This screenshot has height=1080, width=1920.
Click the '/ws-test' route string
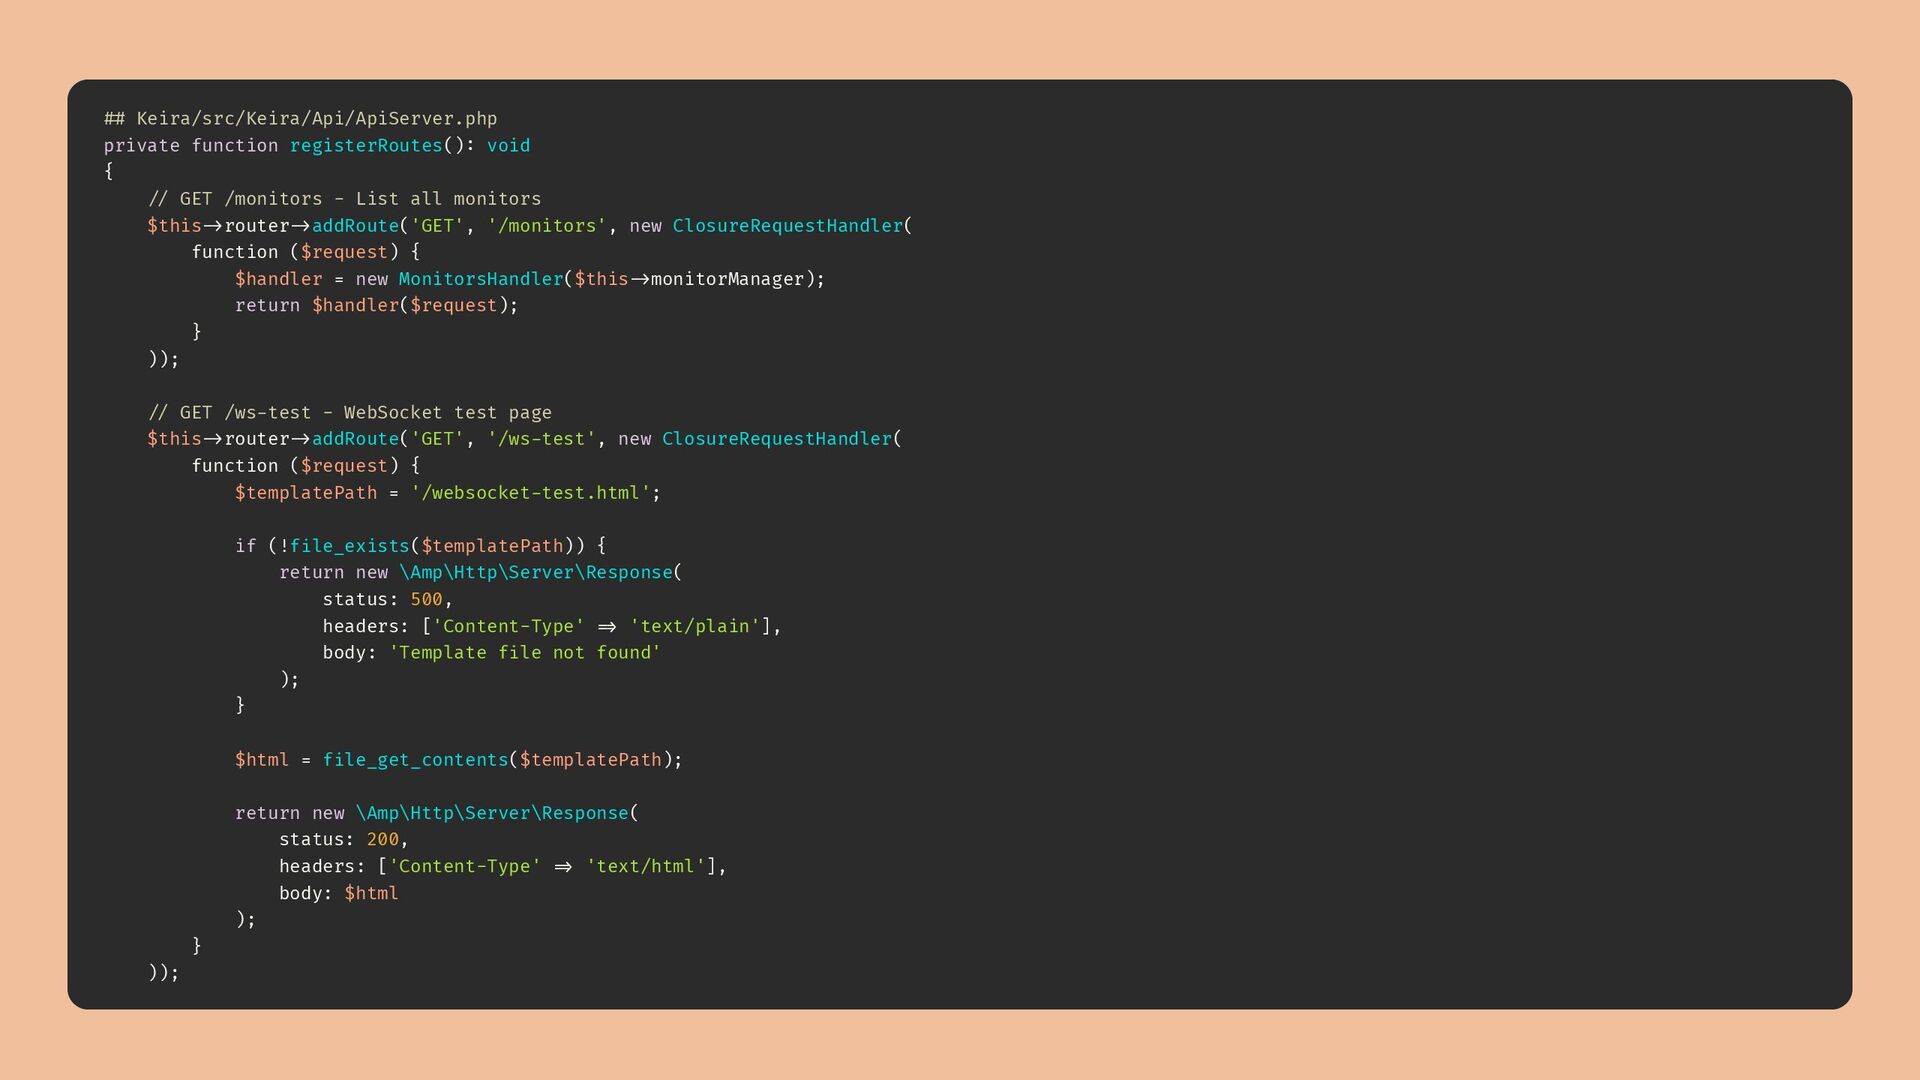tap(541, 439)
